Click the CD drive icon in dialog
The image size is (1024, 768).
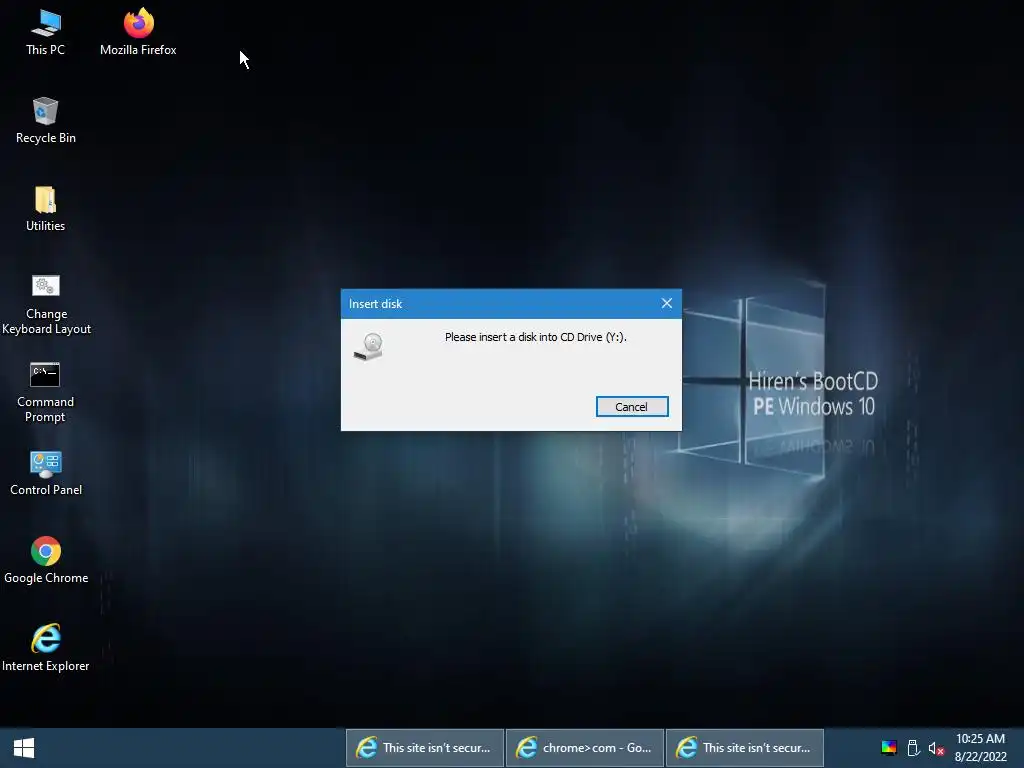click(x=369, y=347)
